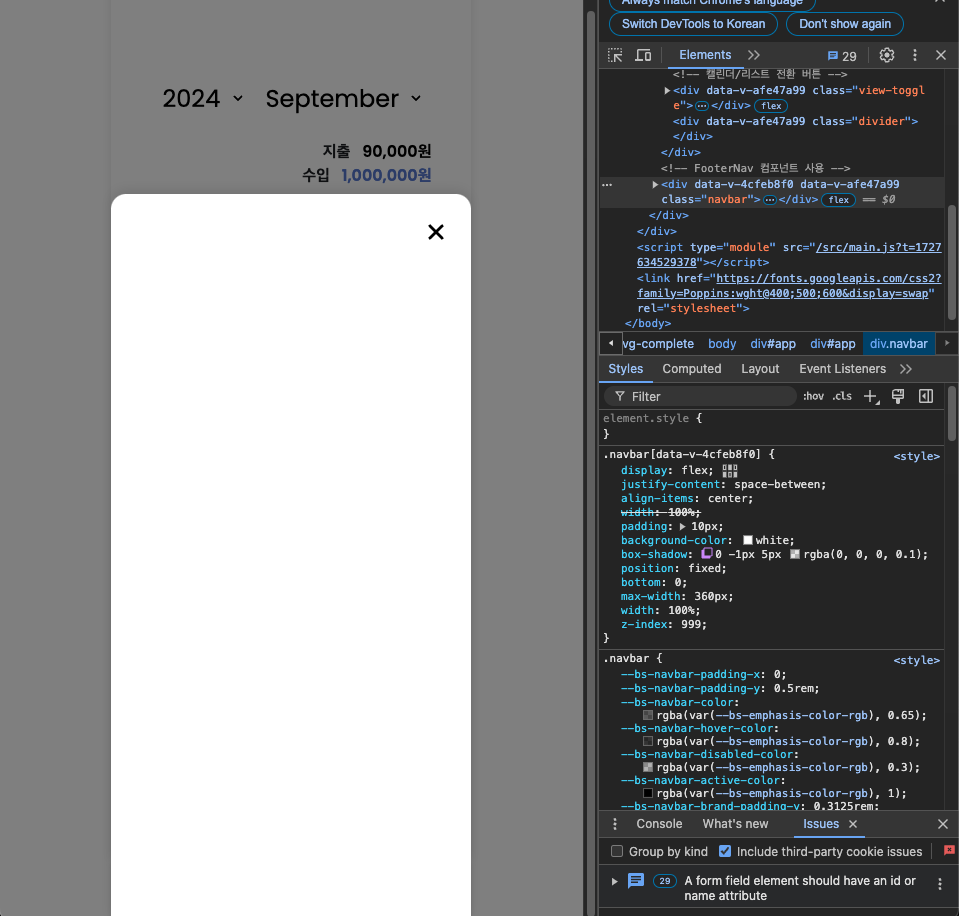
Task: Open DevTools settings gear
Action: pos(886,55)
